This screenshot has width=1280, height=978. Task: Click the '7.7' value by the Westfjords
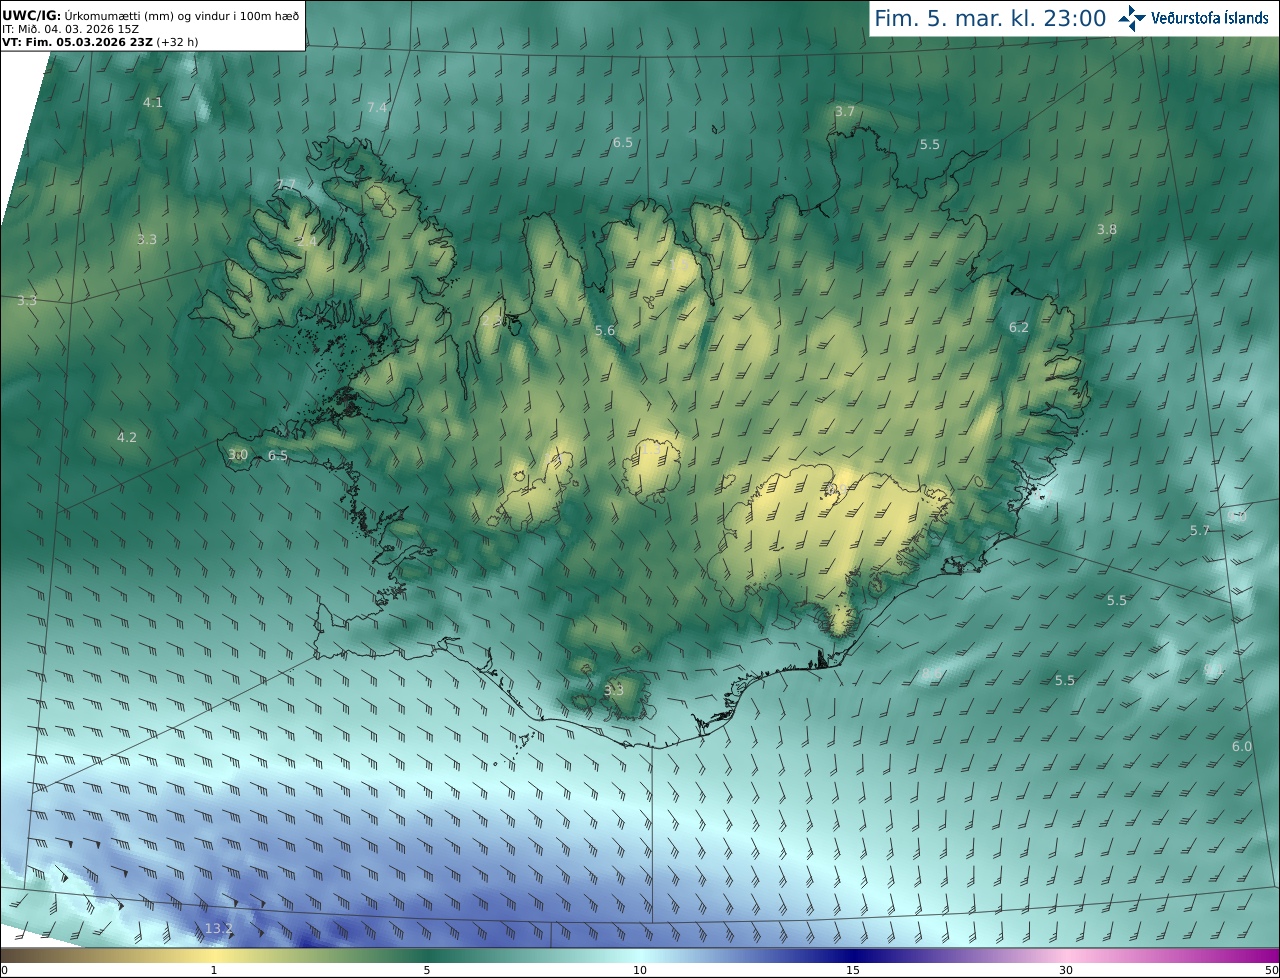pos(286,184)
